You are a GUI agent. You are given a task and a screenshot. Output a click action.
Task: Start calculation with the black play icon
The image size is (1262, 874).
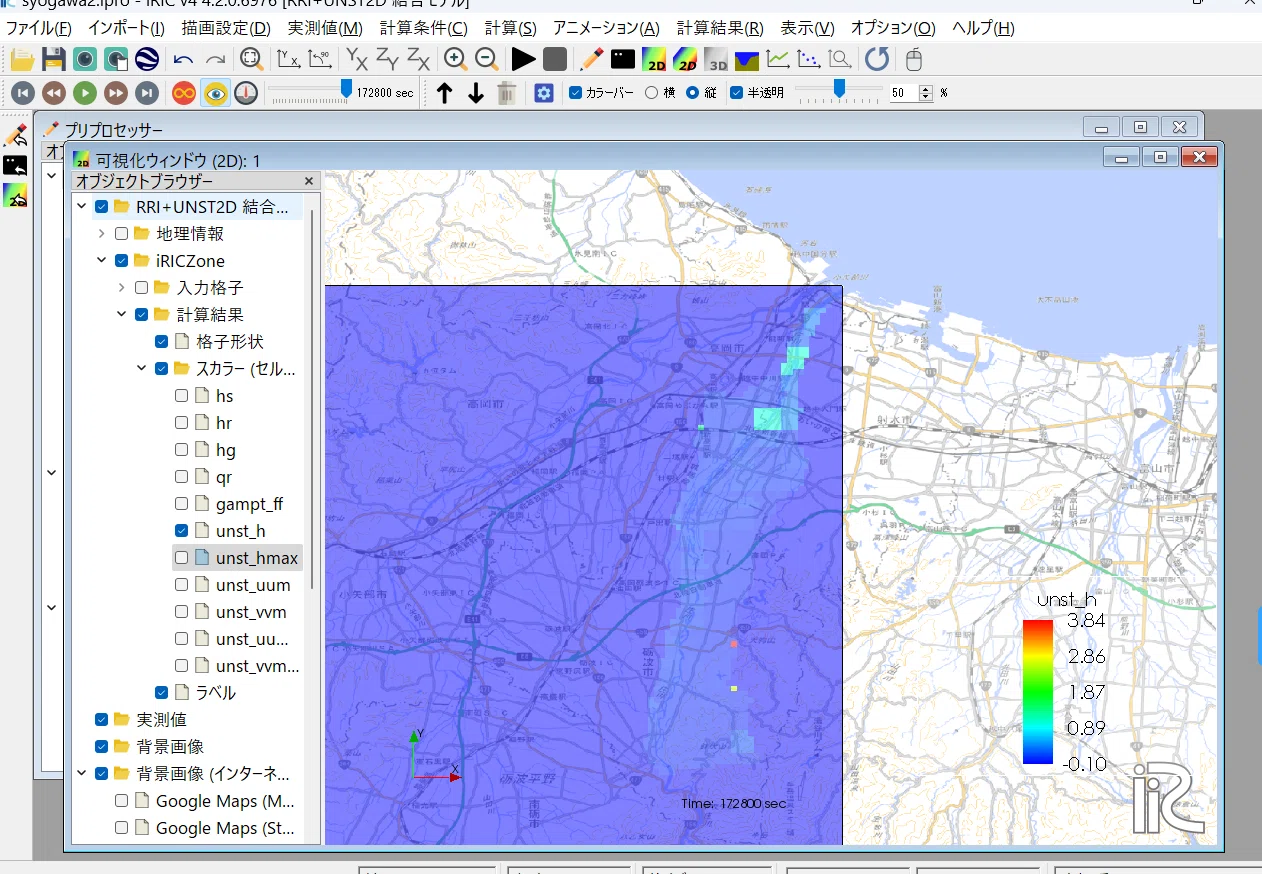coord(523,60)
